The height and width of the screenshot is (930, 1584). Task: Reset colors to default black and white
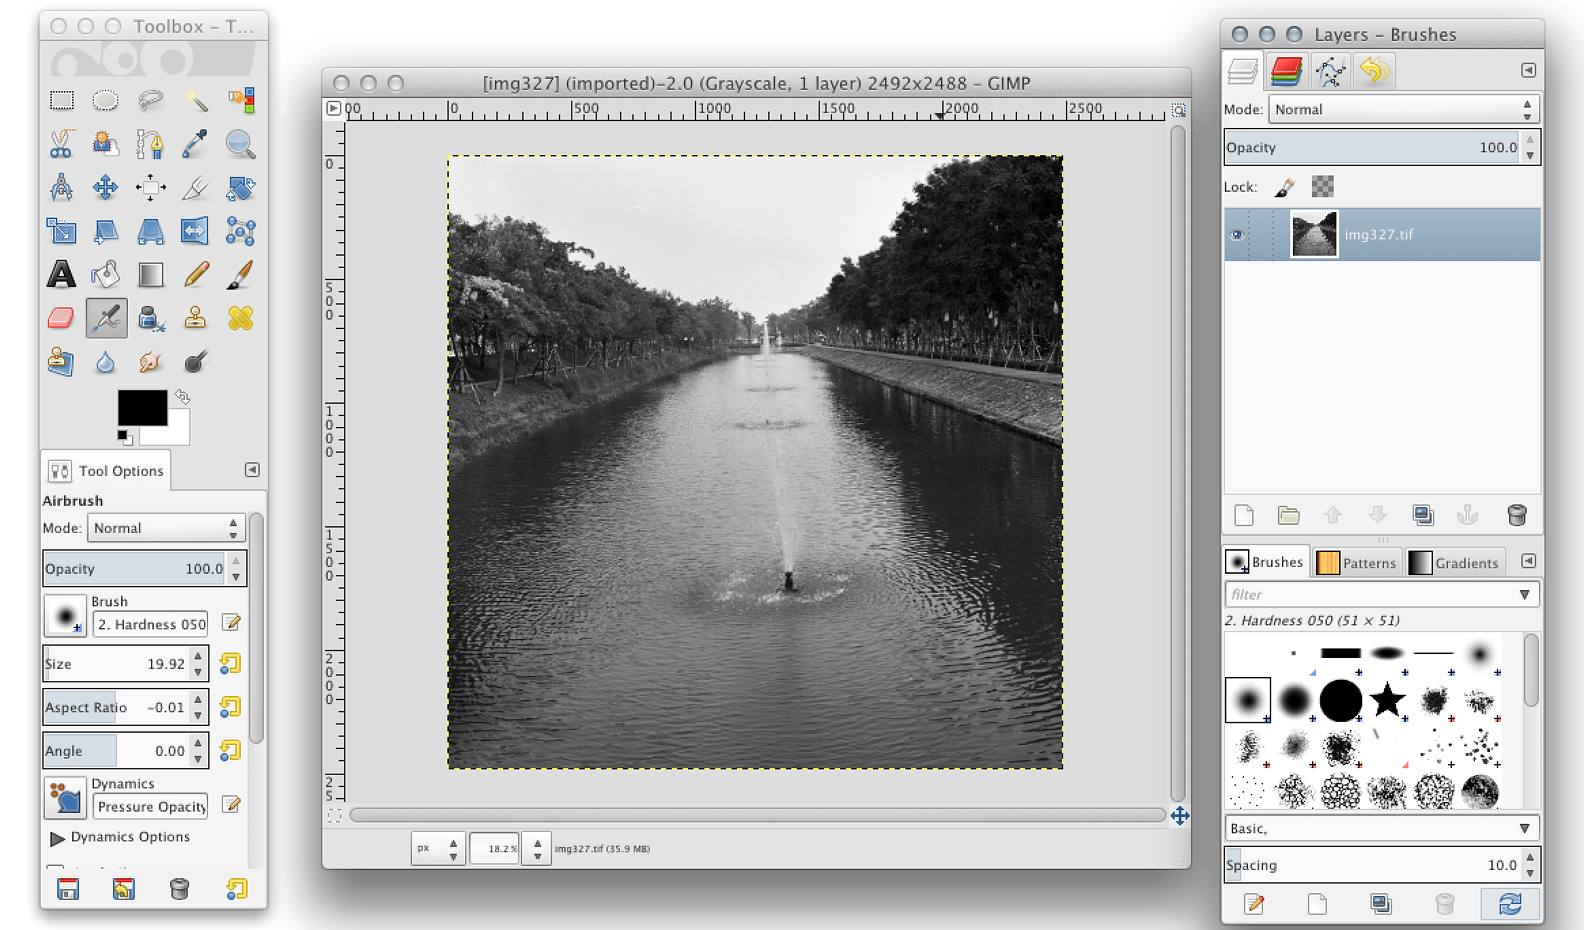point(123,436)
